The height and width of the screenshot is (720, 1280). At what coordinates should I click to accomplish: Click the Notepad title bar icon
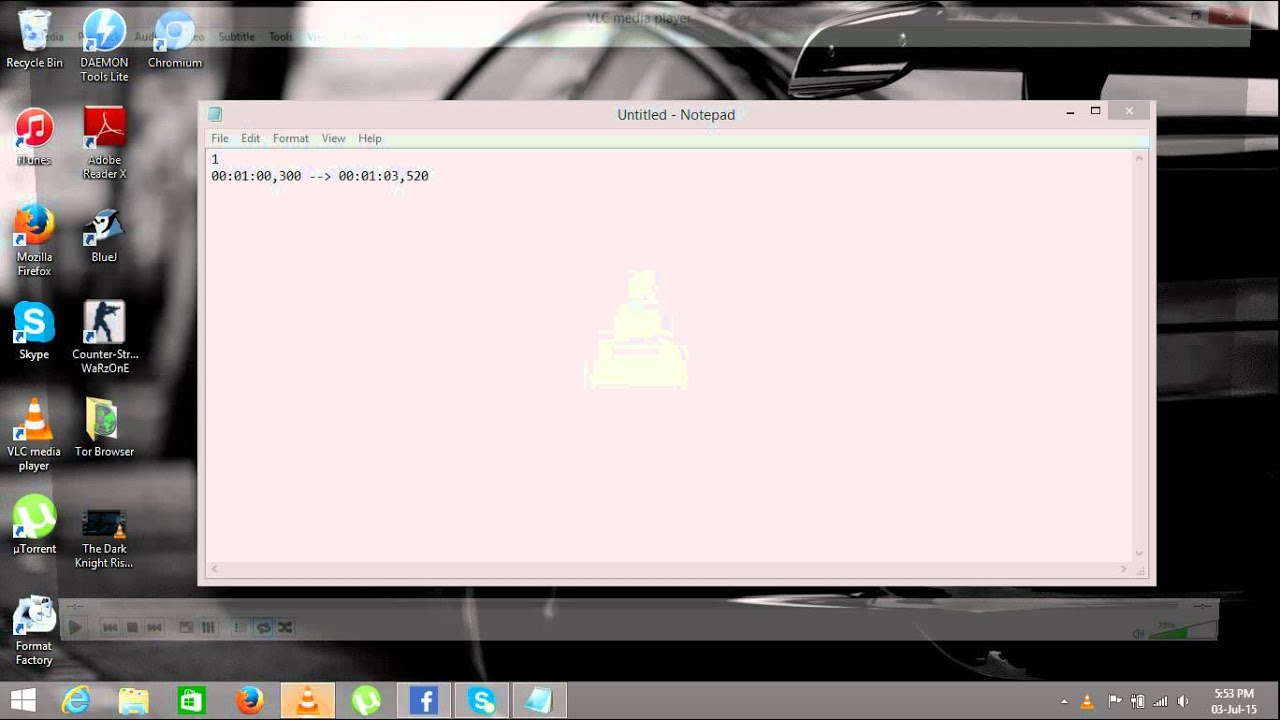pos(215,115)
